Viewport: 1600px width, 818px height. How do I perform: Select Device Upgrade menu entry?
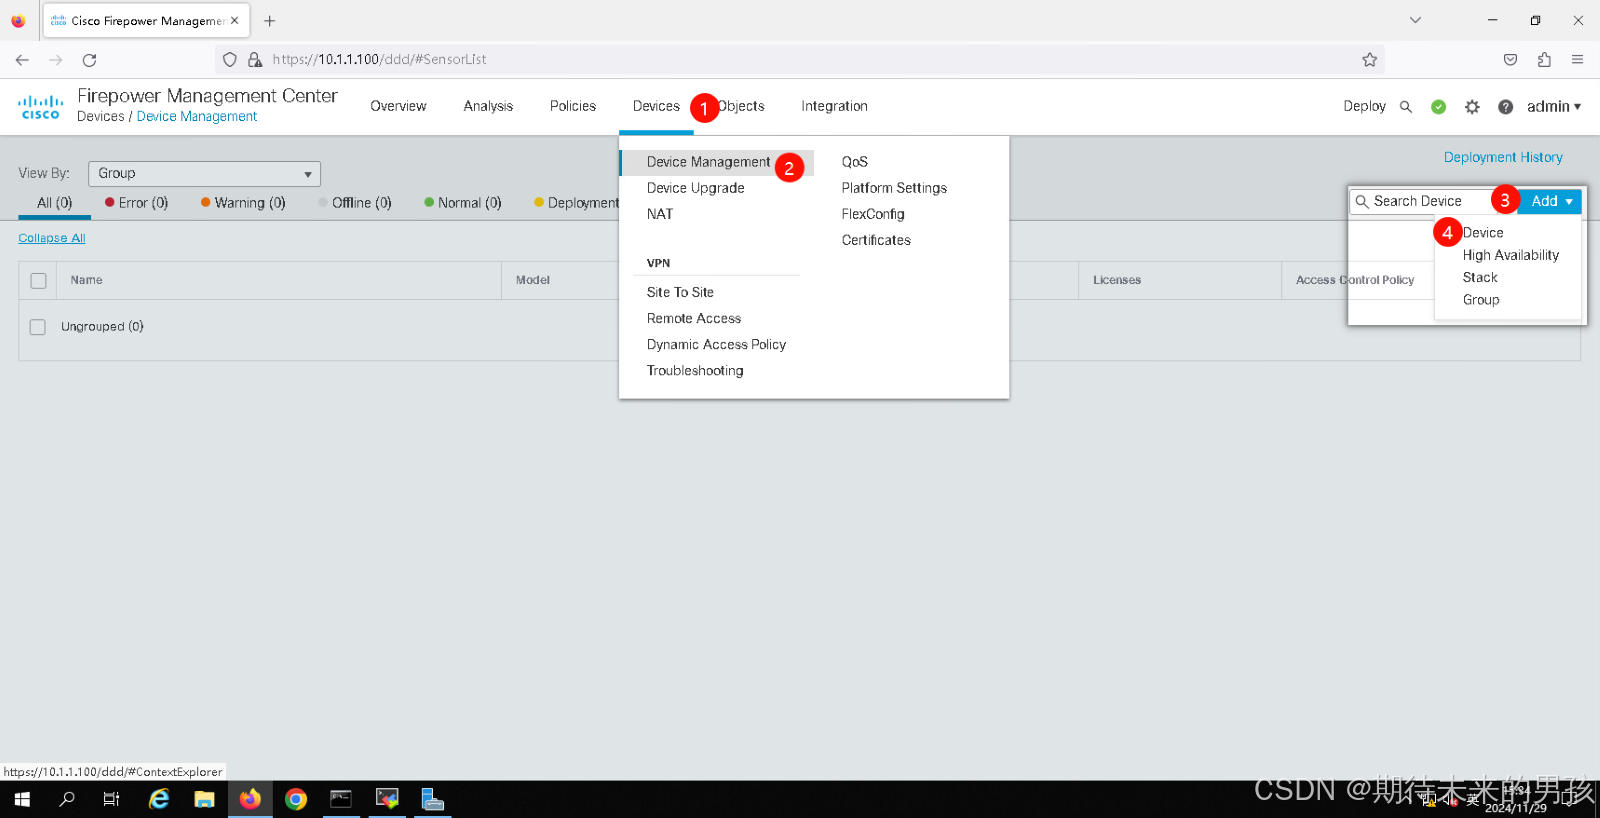[695, 188]
